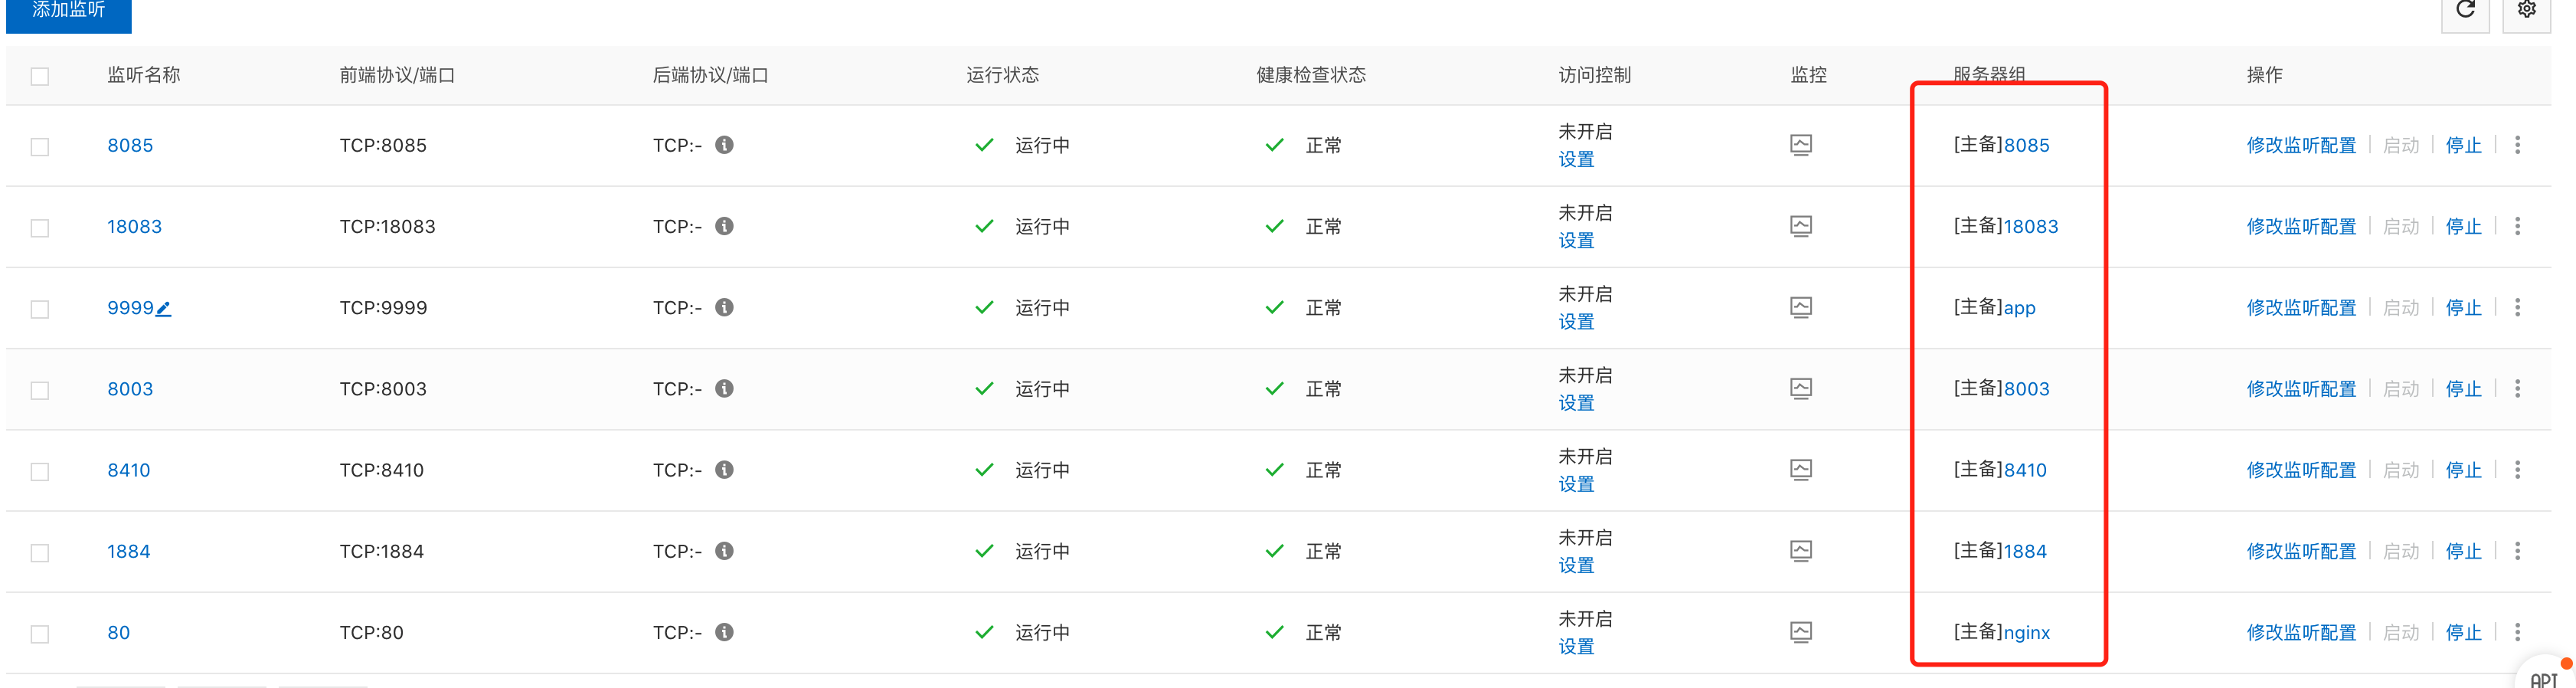Screen dimensions: 2576x688
Task: Click the backend protocol info icon for 18083
Action: coord(725,226)
